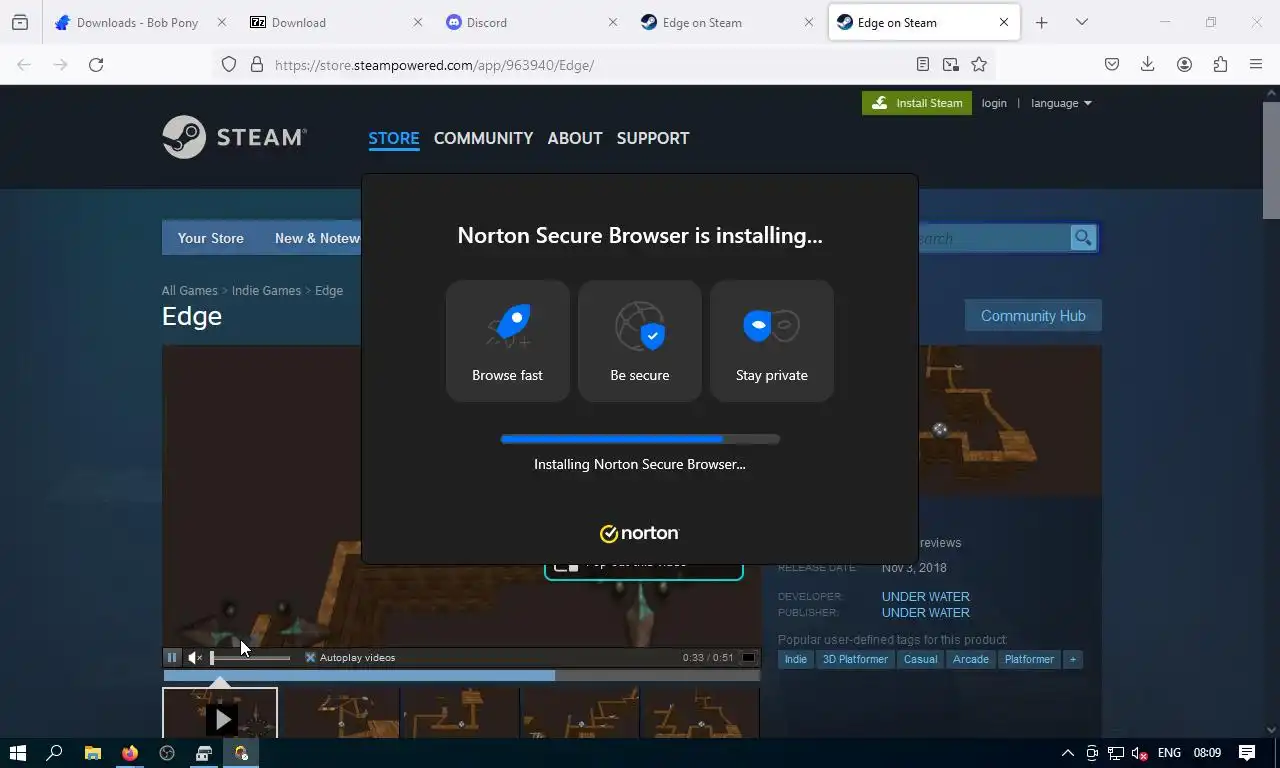
Task: Open the Save to Pocket icon
Action: (x=1112, y=64)
